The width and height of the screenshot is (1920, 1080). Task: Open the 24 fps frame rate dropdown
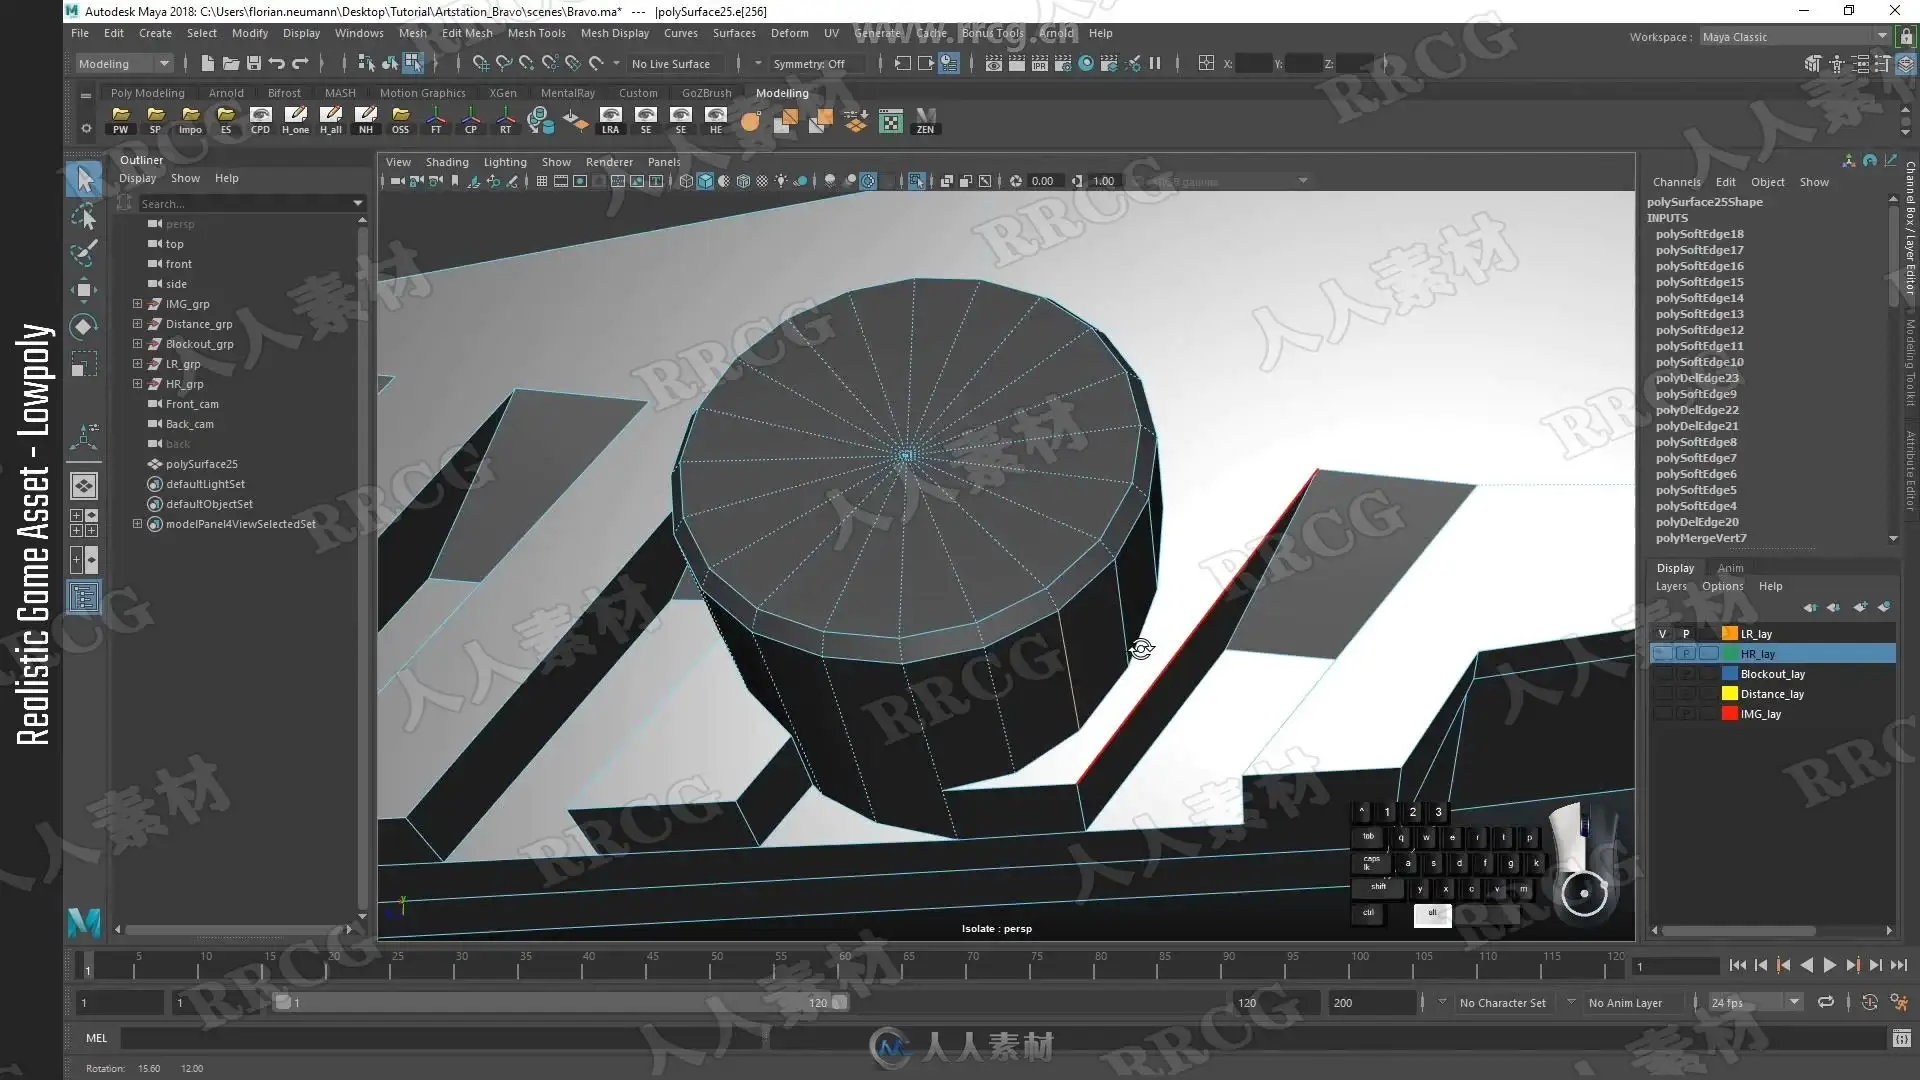(1755, 1002)
